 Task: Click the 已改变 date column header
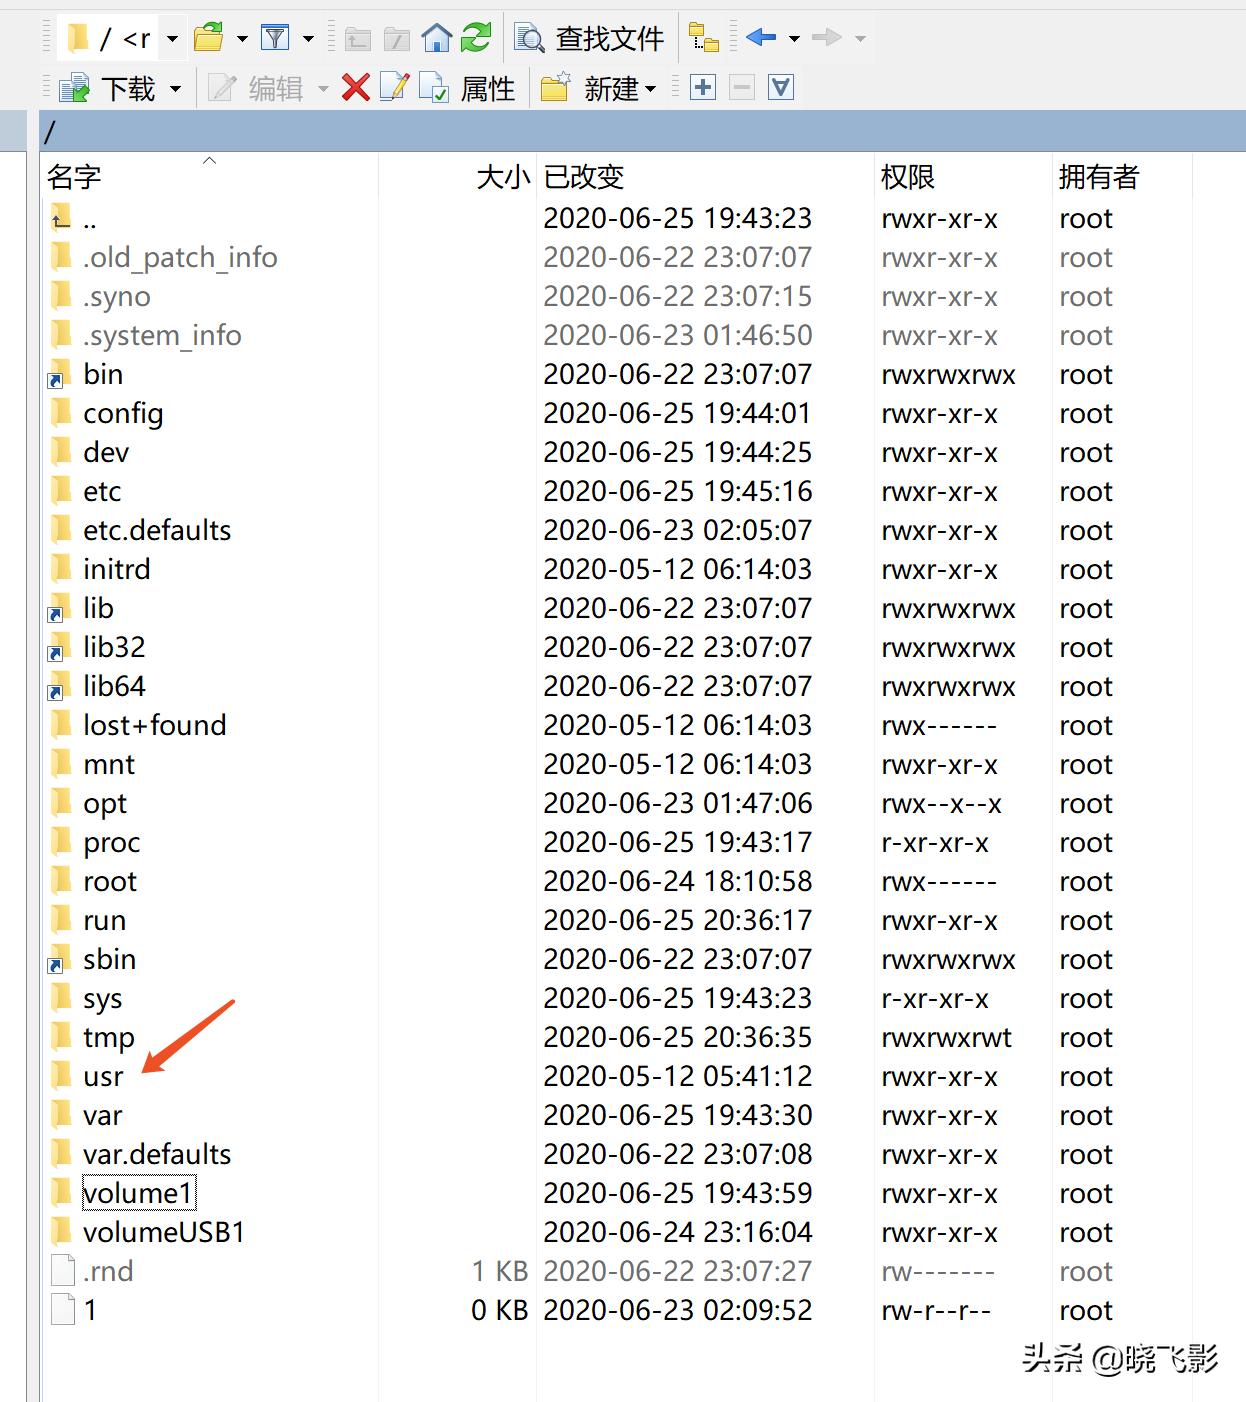coord(584,176)
